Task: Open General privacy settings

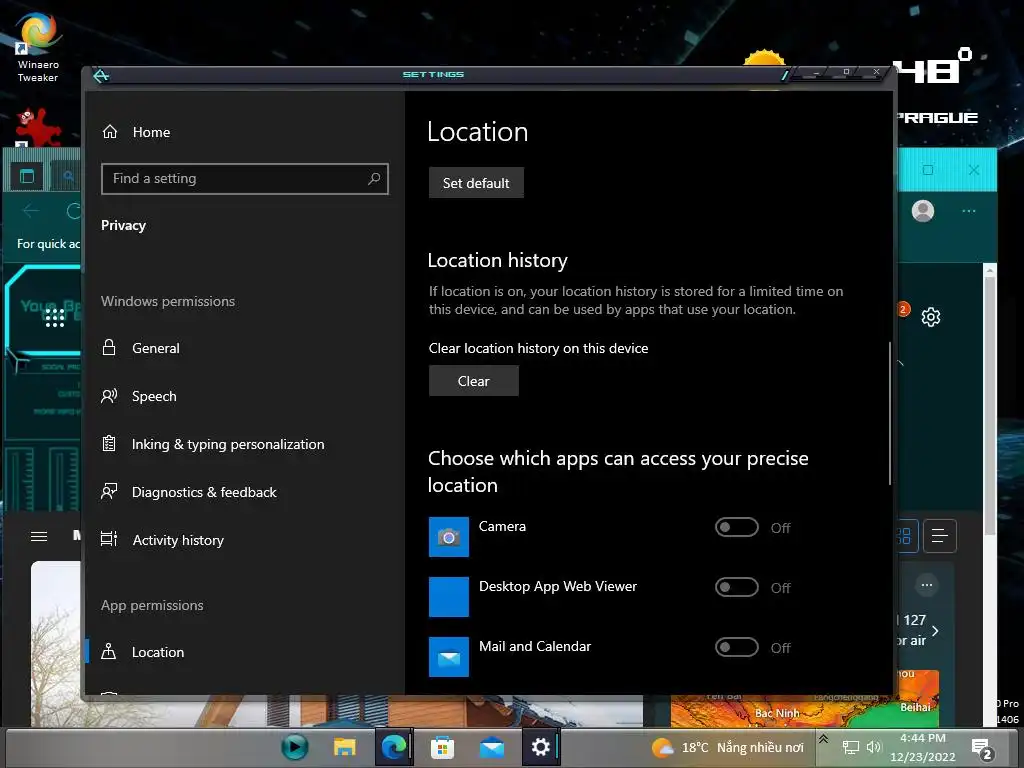Action: pyautogui.click(x=140, y=348)
